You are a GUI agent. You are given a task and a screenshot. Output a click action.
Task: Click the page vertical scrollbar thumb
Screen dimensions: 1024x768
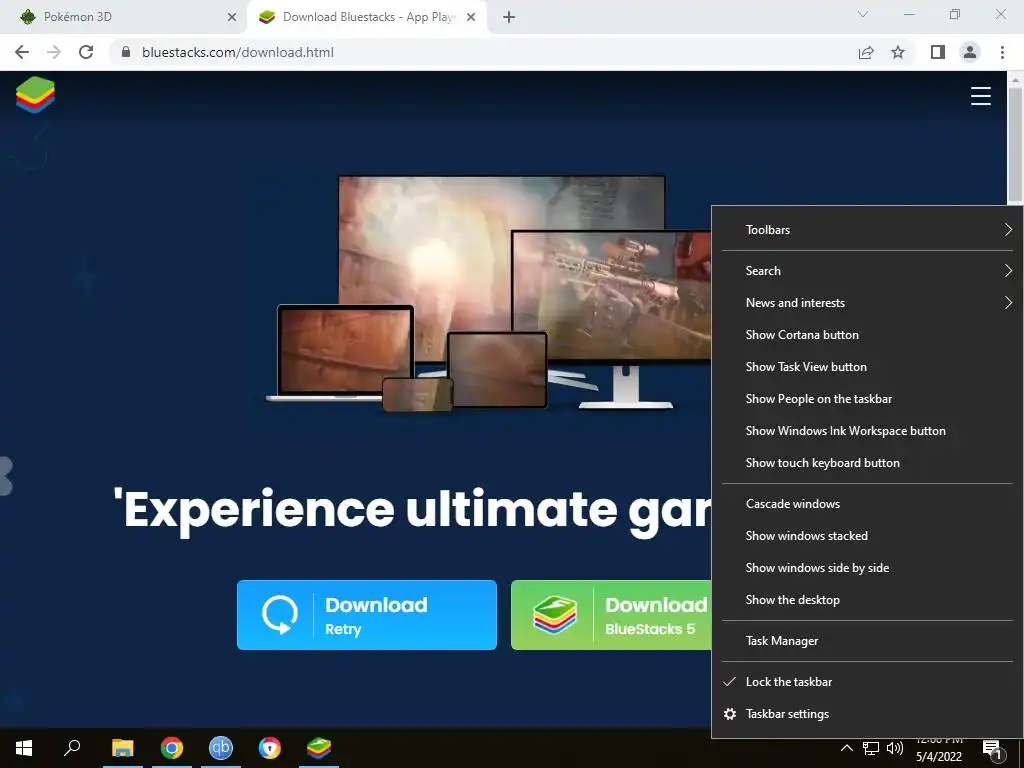coord(1015,145)
